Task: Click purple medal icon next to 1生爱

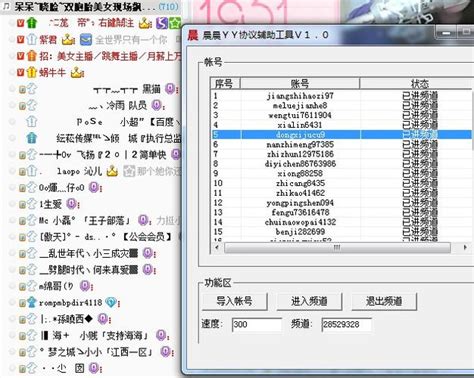Action: pyautogui.click(x=72, y=204)
